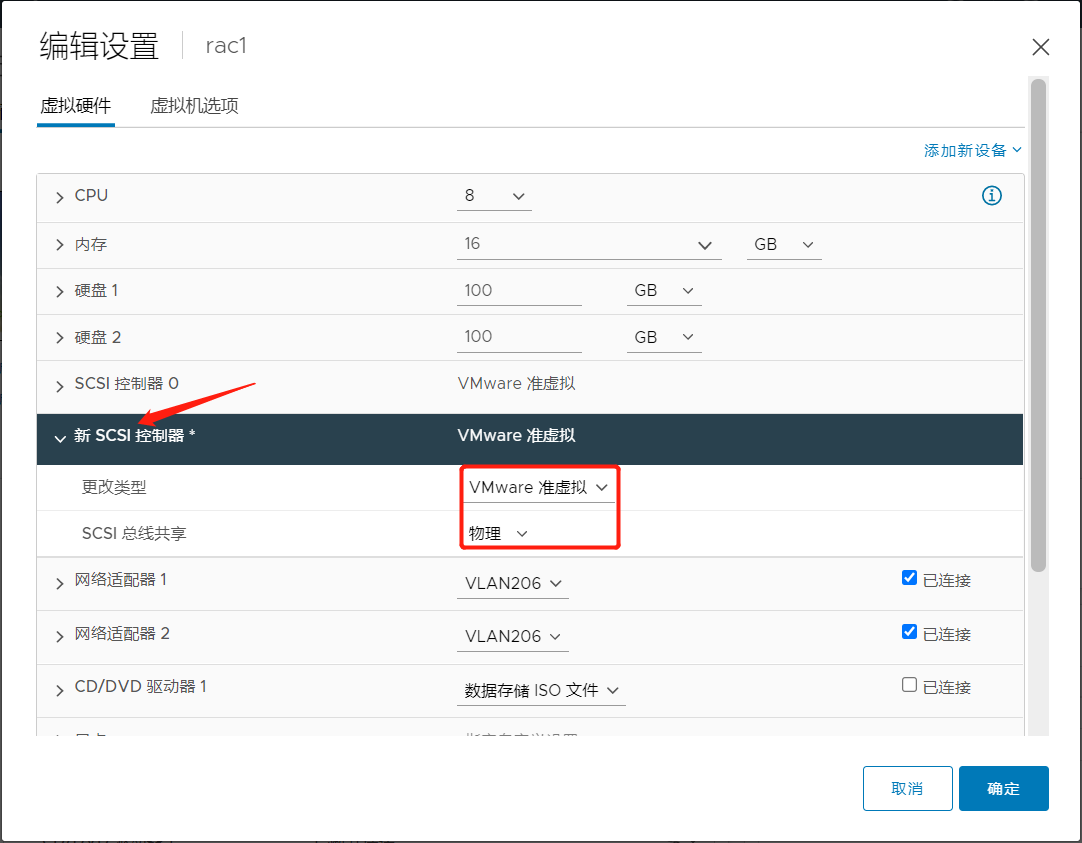1082x843 pixels.
Task: Open CD/DVD 数据存储 ISO 文件 dropdown
Action: point(541,691)
